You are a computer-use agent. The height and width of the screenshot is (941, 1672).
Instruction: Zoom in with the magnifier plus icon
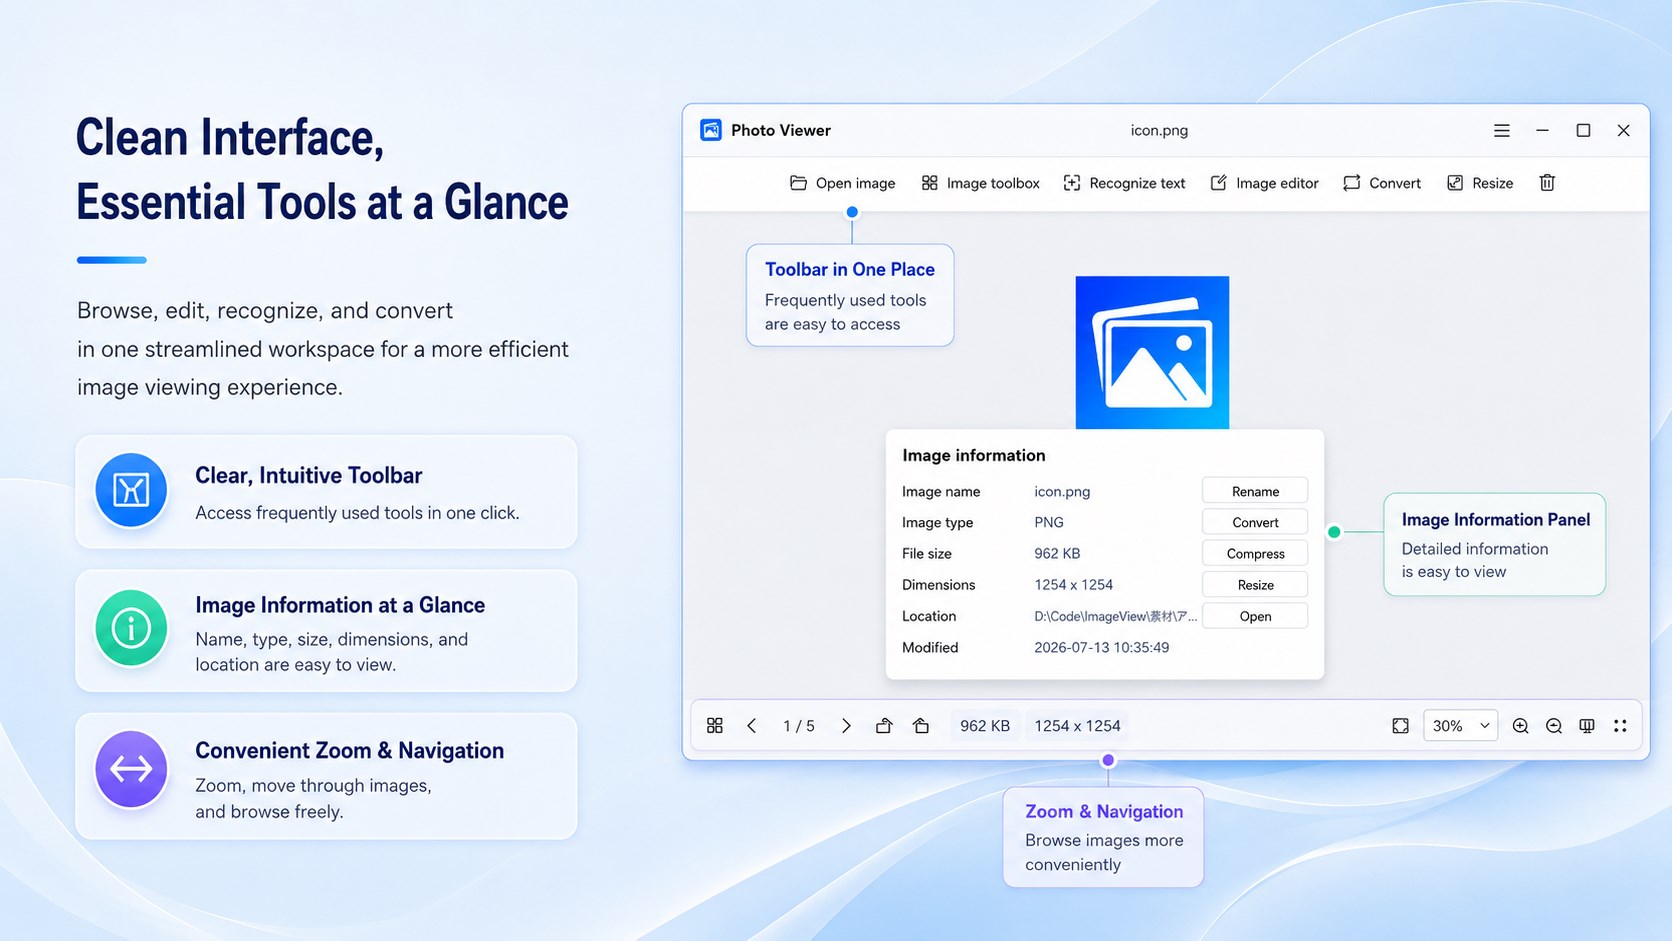pos(1520,726)
